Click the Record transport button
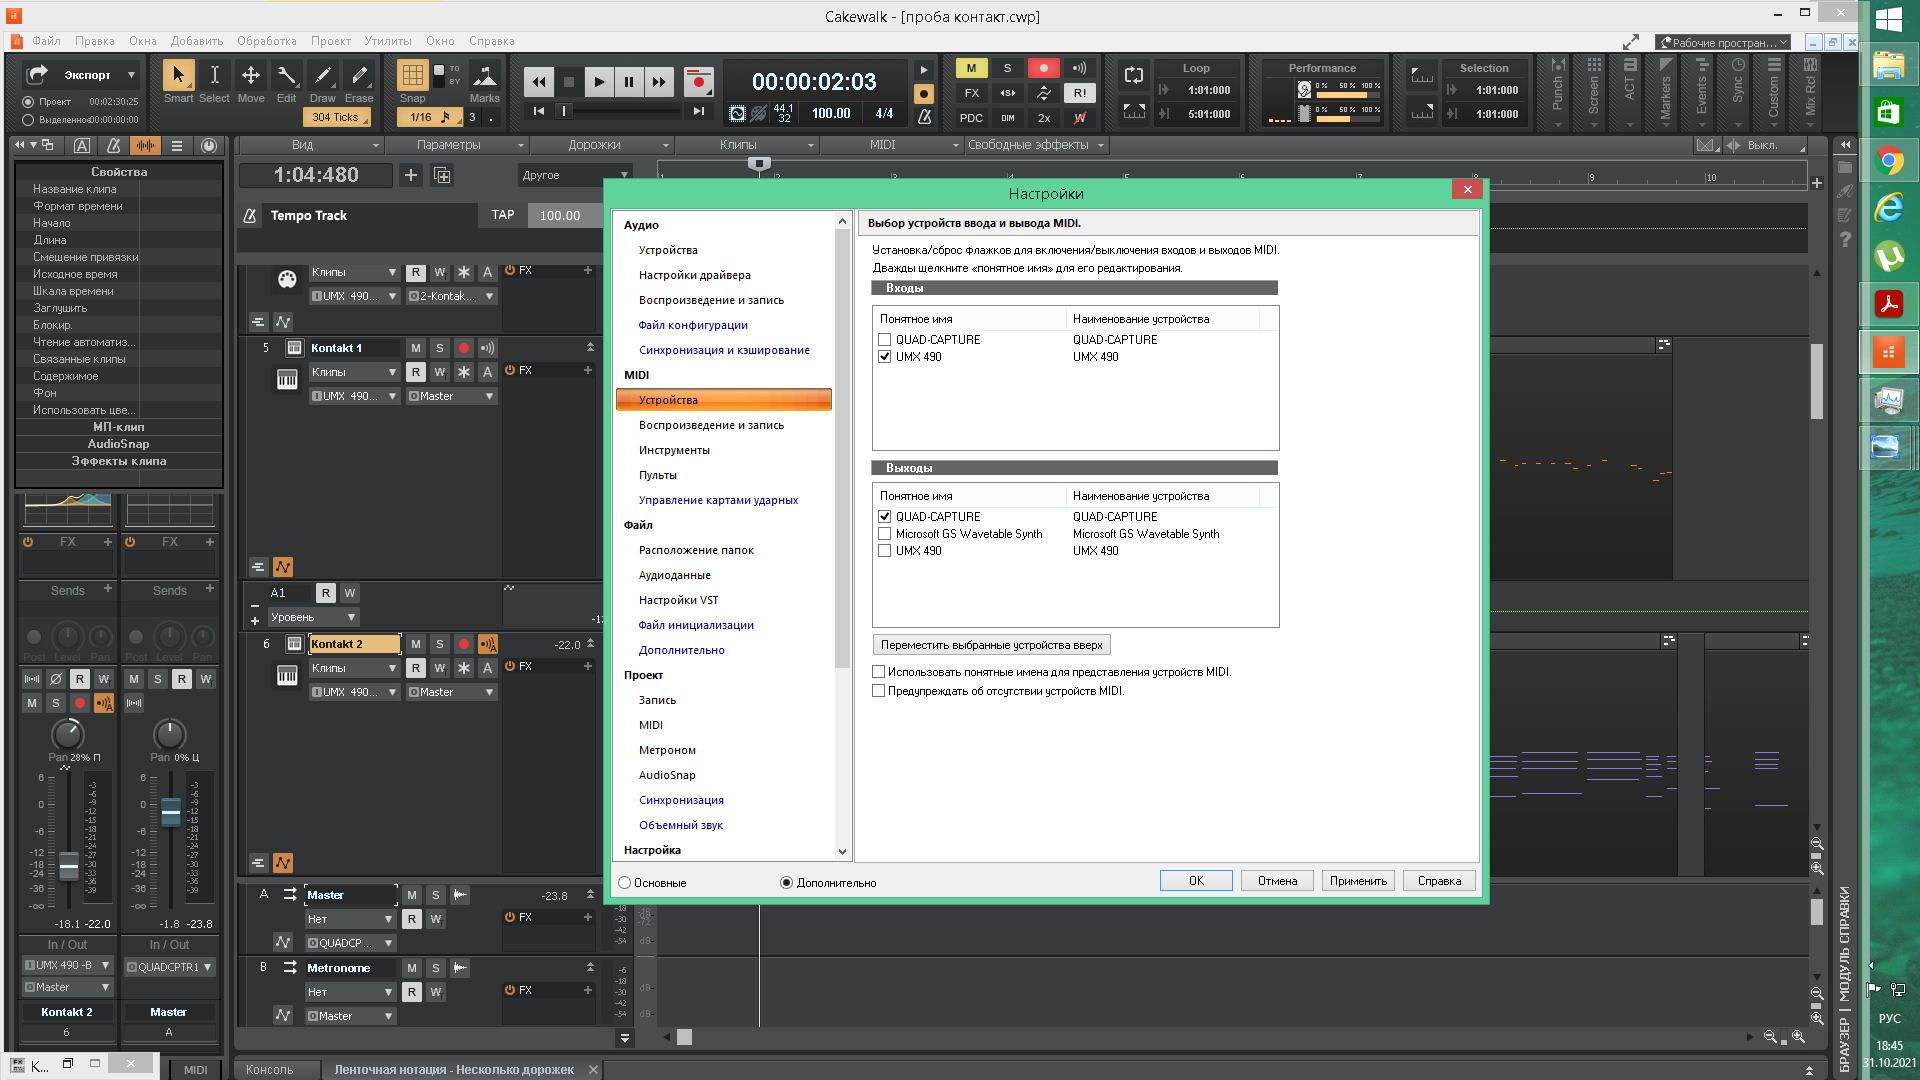Screen dimensions: 1920x1080 pos(698,81)
